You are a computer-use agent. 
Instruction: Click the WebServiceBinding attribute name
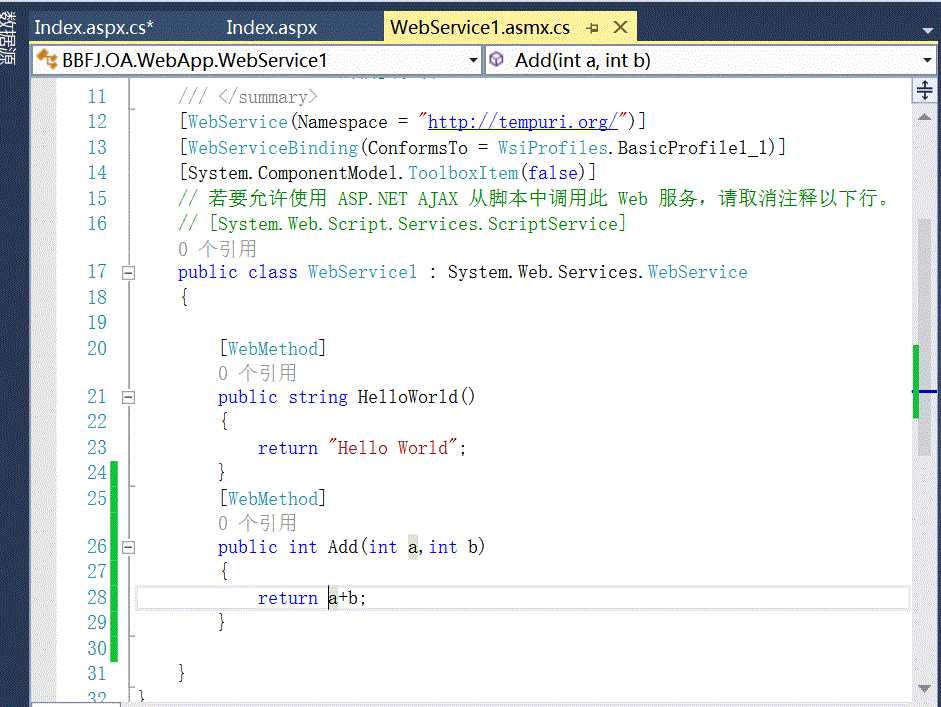[273, 148]
